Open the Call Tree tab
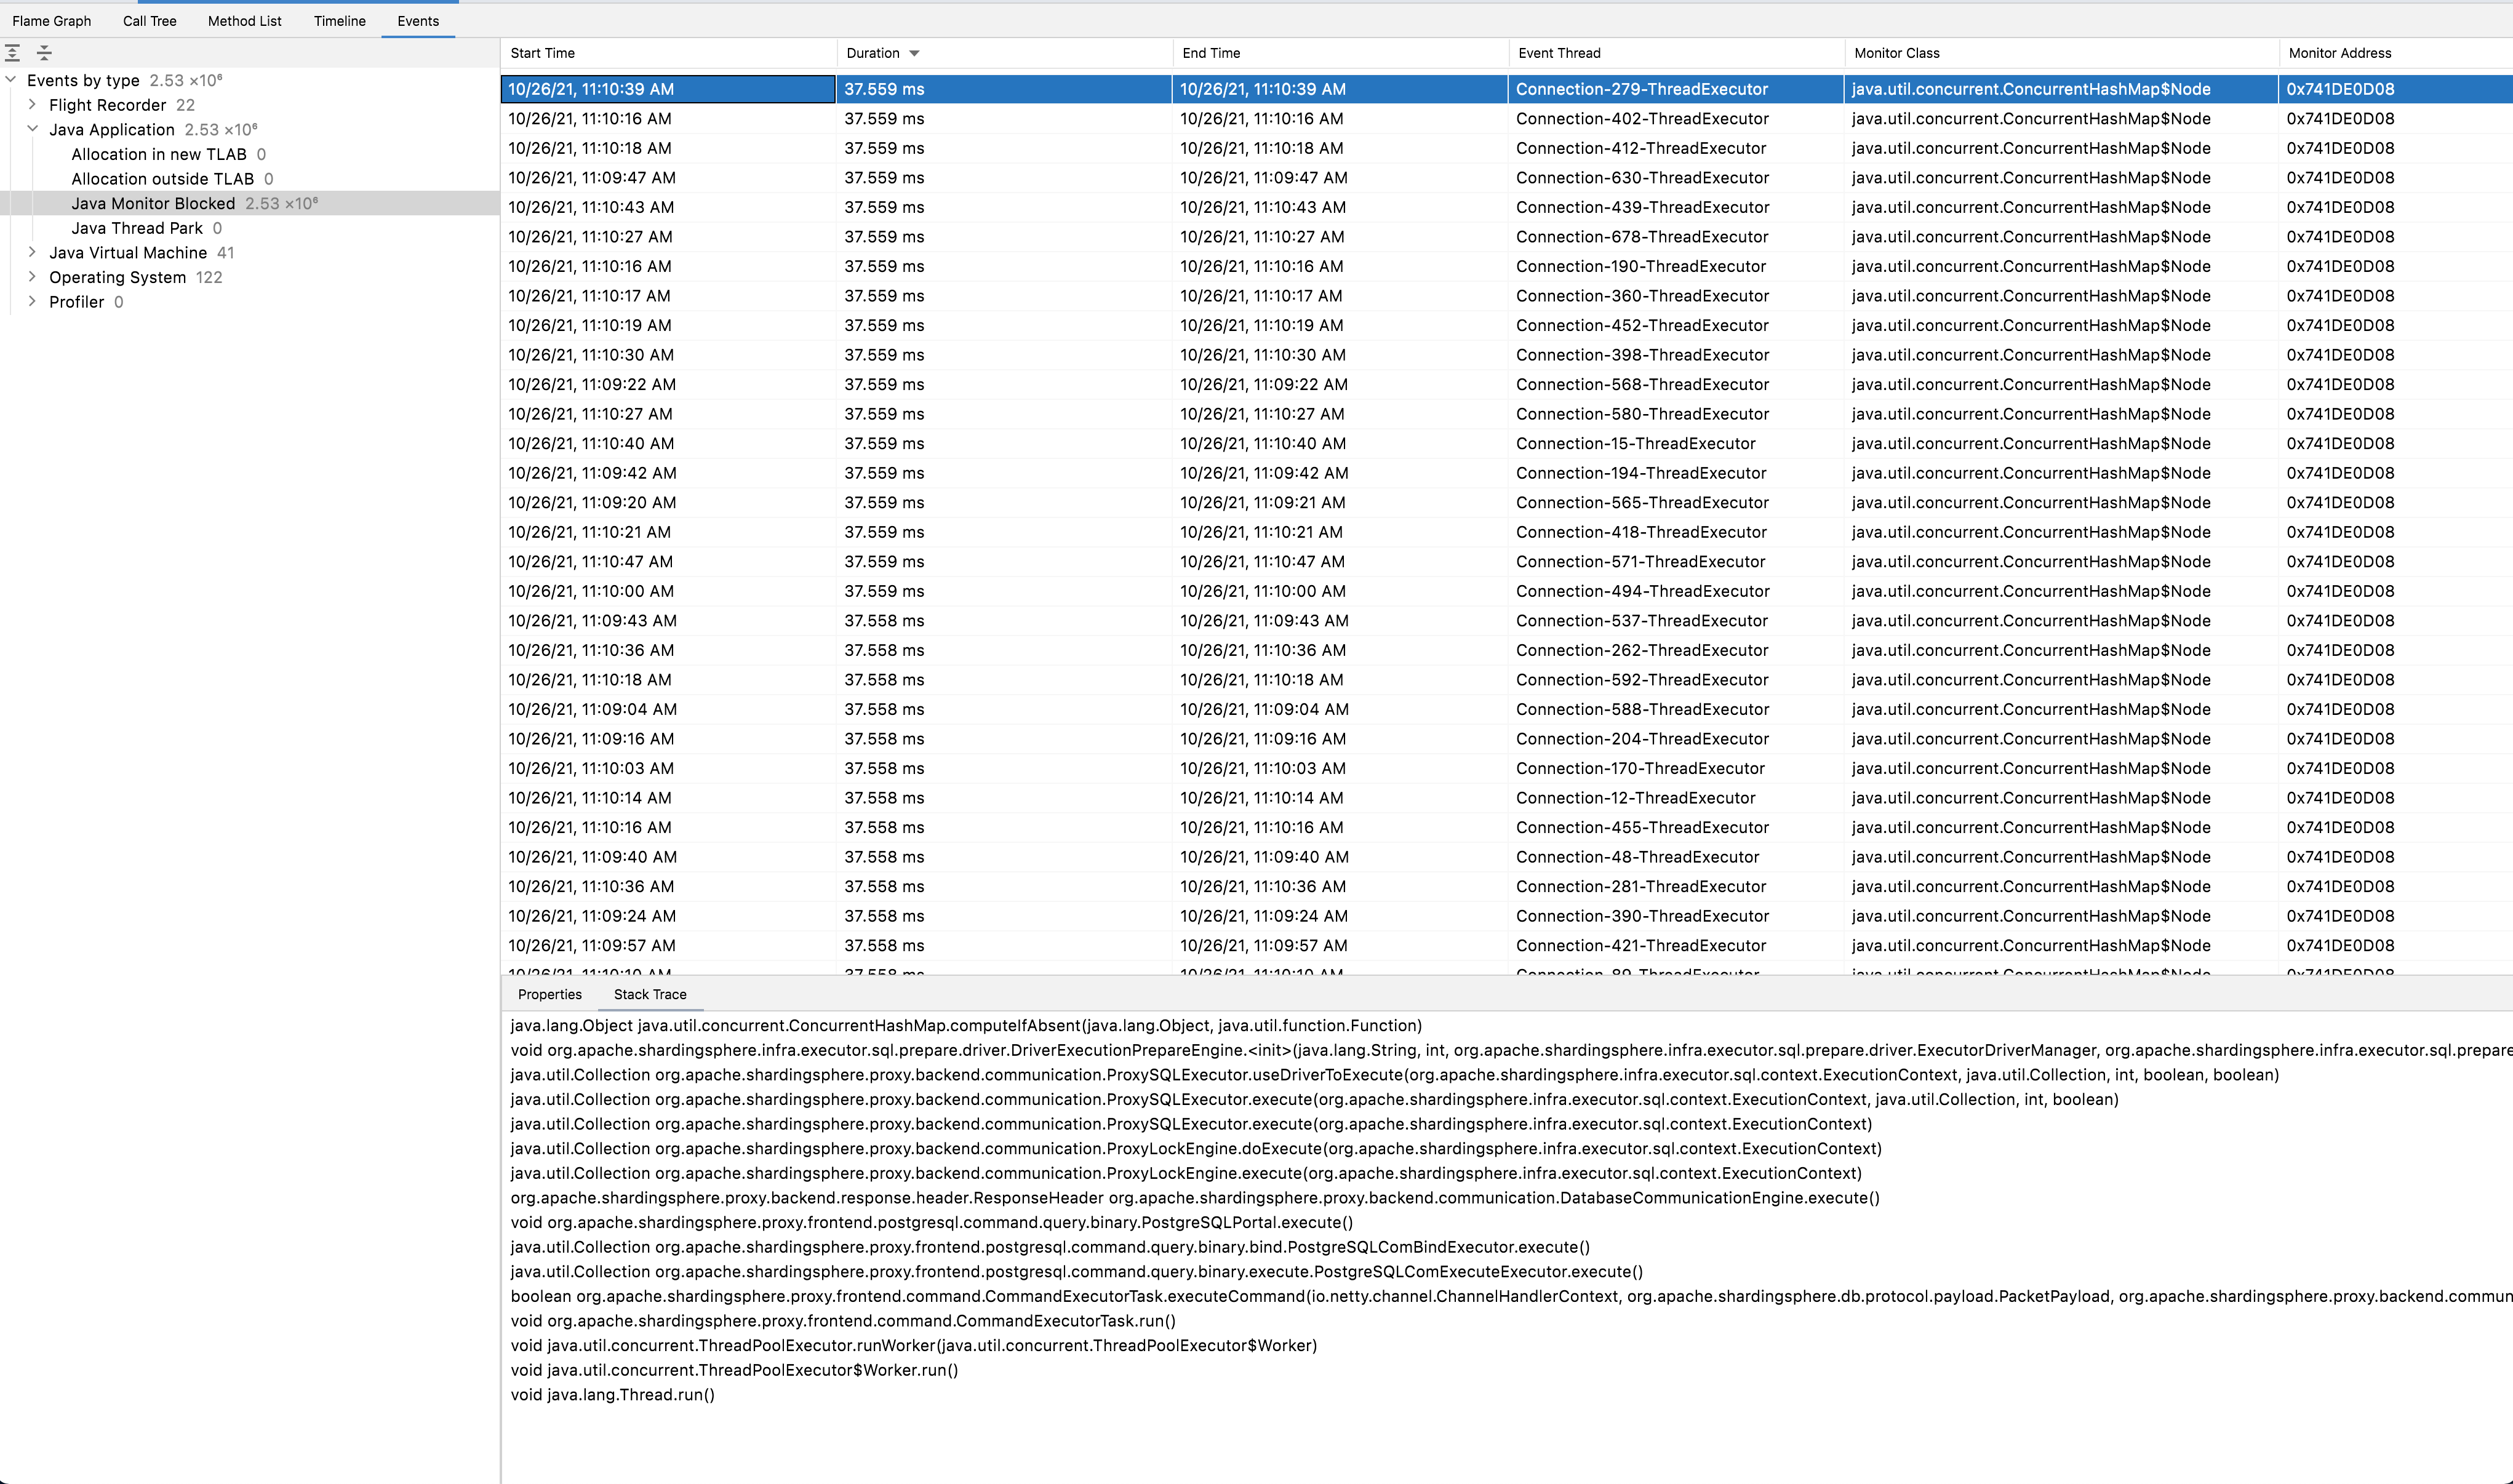 [149, 21]
